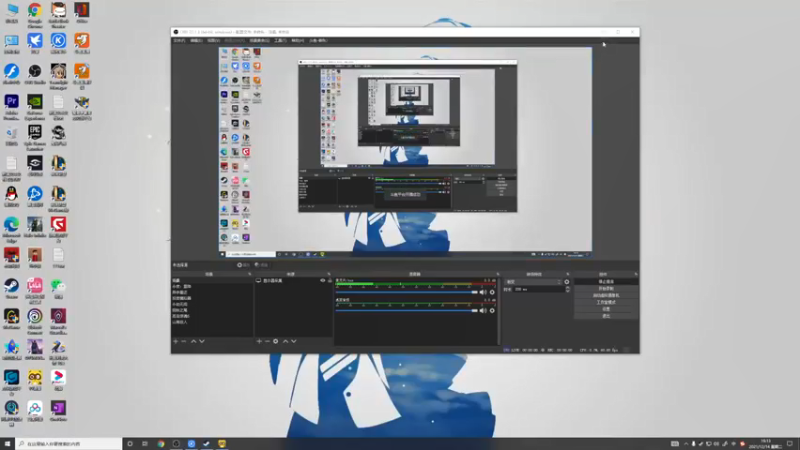The height and width of the screenshot is (450, 800).
Task: Toggle visibility eye of Display Capture source
Action: (x=322, y=281)
